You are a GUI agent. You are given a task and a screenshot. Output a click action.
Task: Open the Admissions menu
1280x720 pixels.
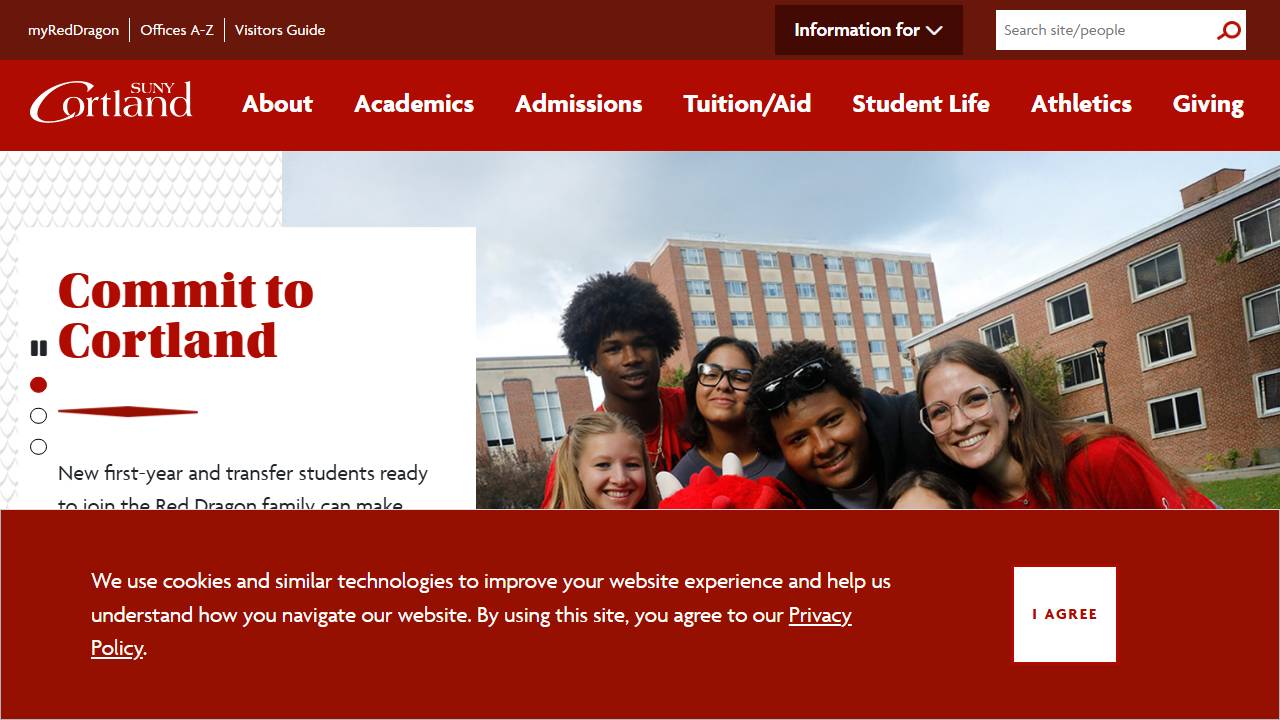click(x=579, y=104)
